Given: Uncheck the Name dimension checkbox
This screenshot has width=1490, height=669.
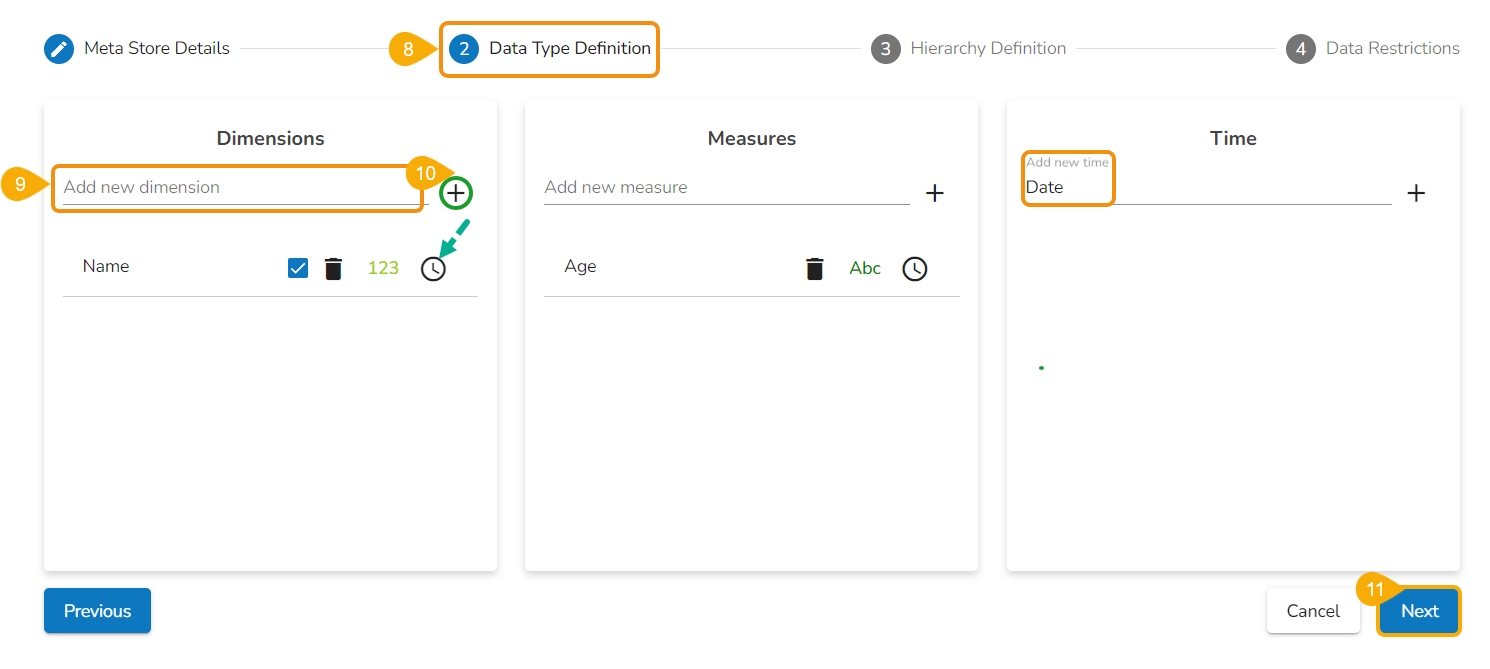Looking at the screenshot, I should (x=298, y=268).
